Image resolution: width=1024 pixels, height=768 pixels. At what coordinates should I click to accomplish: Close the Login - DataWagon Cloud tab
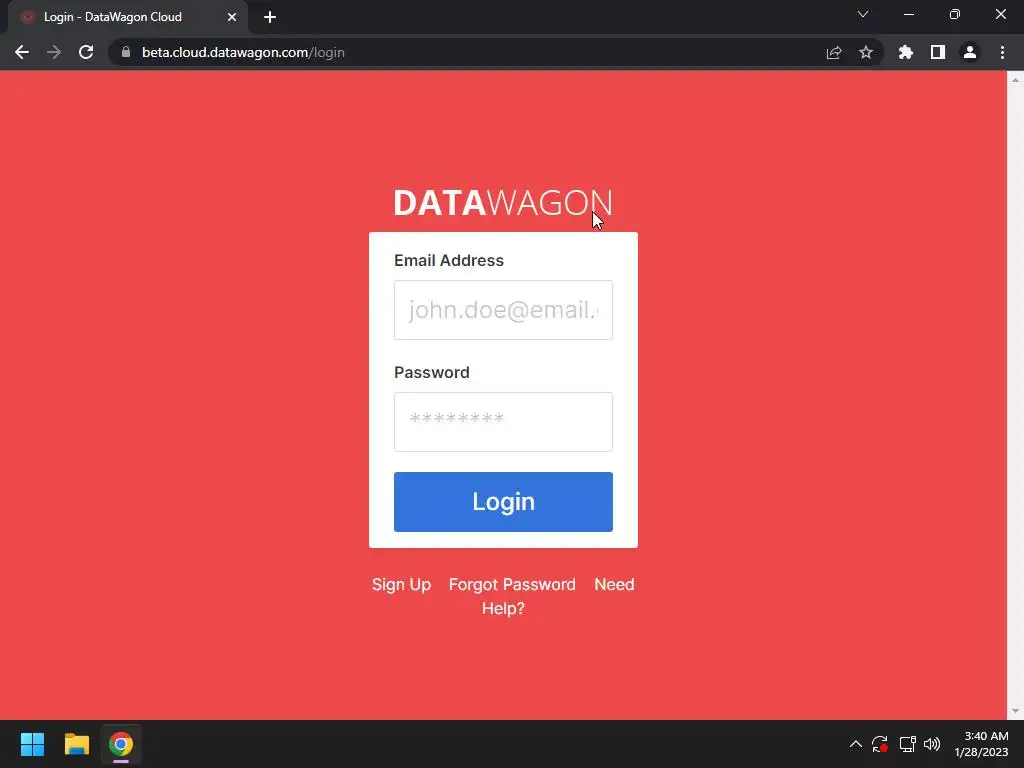(x=232, y=17)
